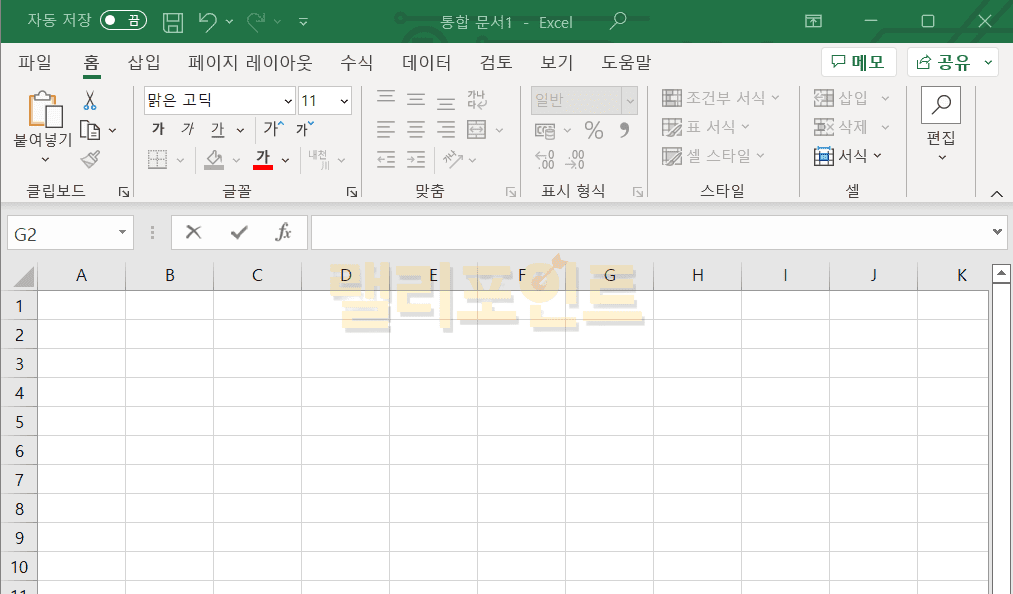The image size is (1013, 594).
Task: Toggle the 자동 저장 autosave switch
Action: point(123,21)
